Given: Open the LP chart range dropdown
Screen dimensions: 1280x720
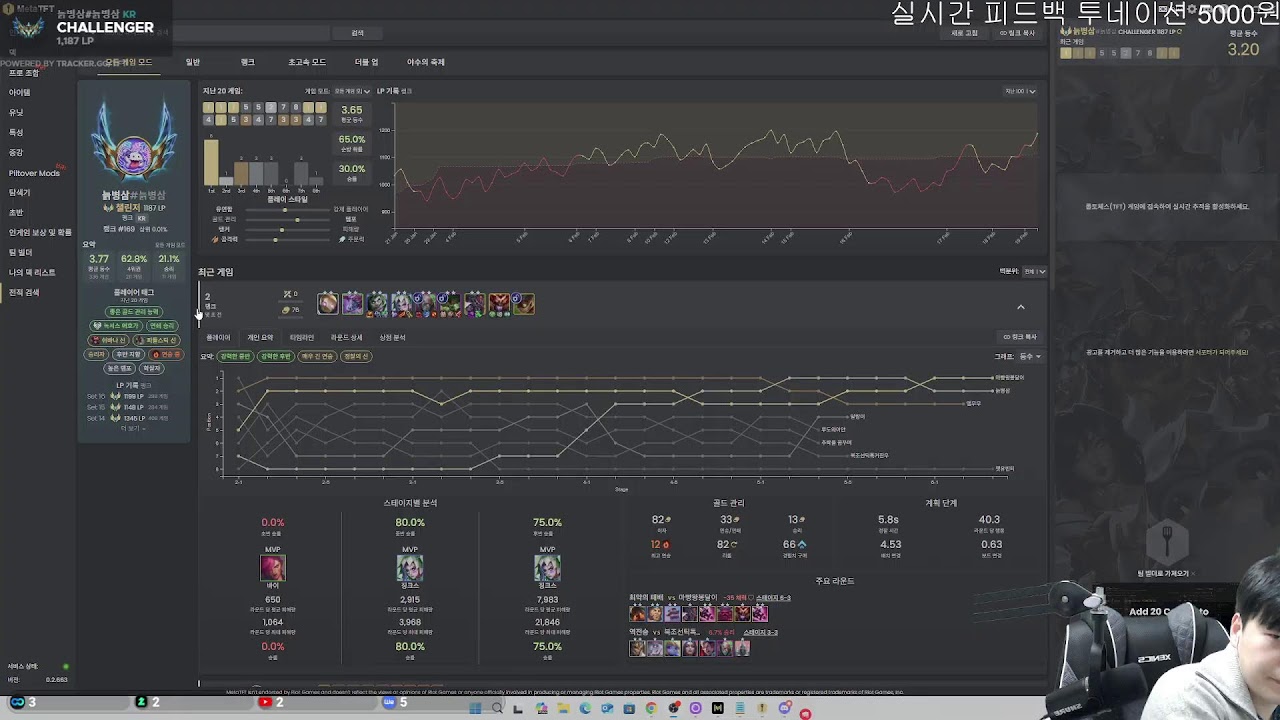Looking at the screenshot, I should point(1020,91).
